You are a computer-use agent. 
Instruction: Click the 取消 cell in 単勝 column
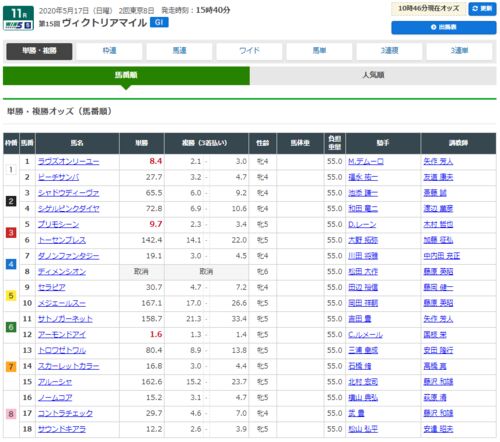(x=141, y=272)
